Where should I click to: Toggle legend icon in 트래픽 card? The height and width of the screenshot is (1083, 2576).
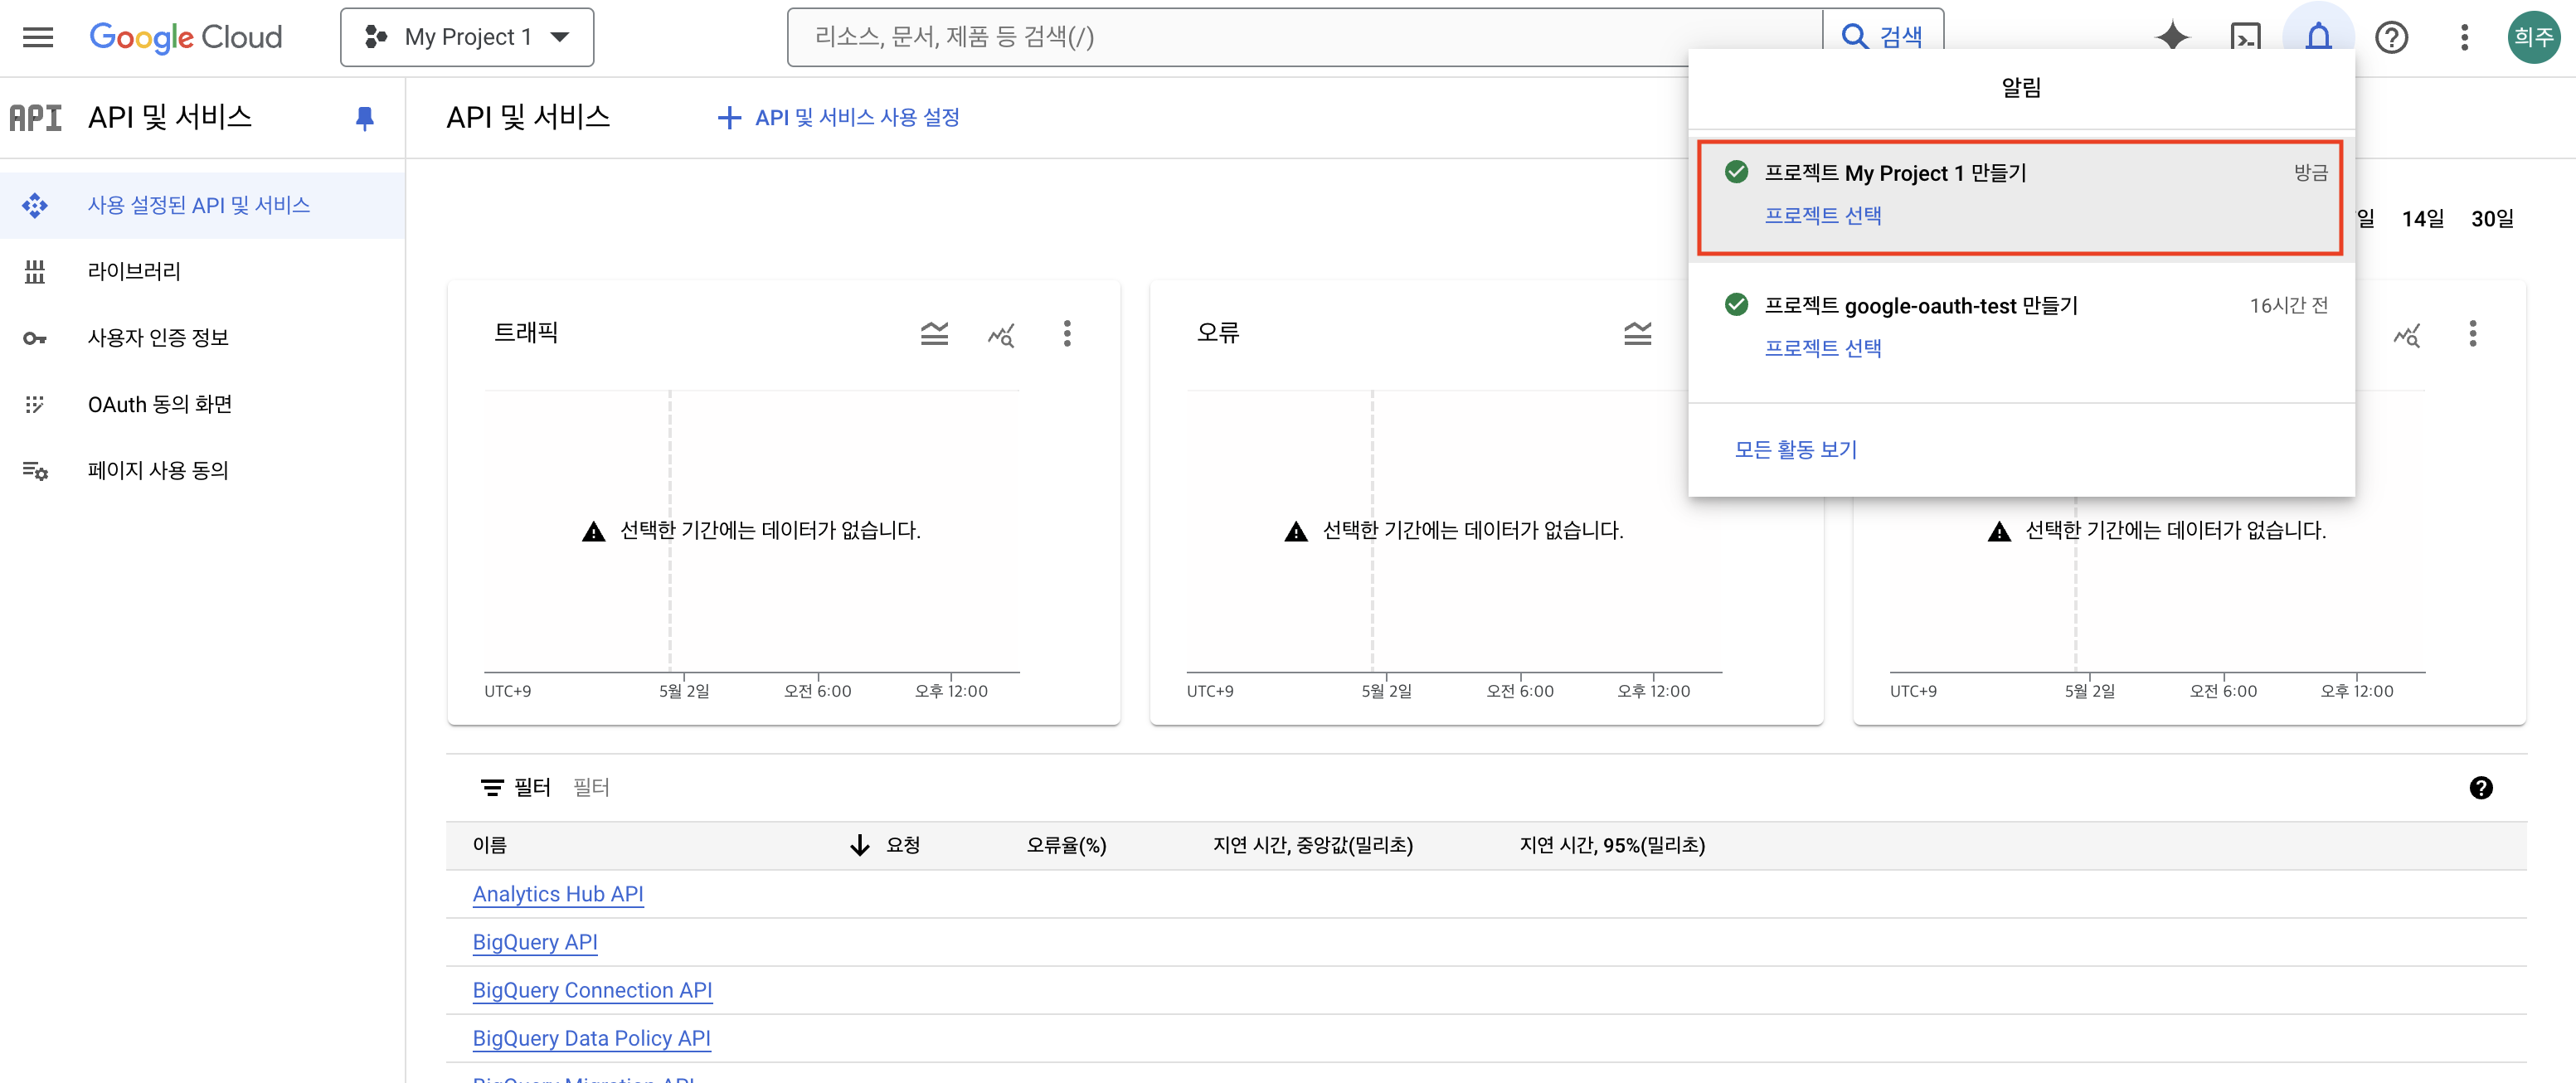coord(934,333)
